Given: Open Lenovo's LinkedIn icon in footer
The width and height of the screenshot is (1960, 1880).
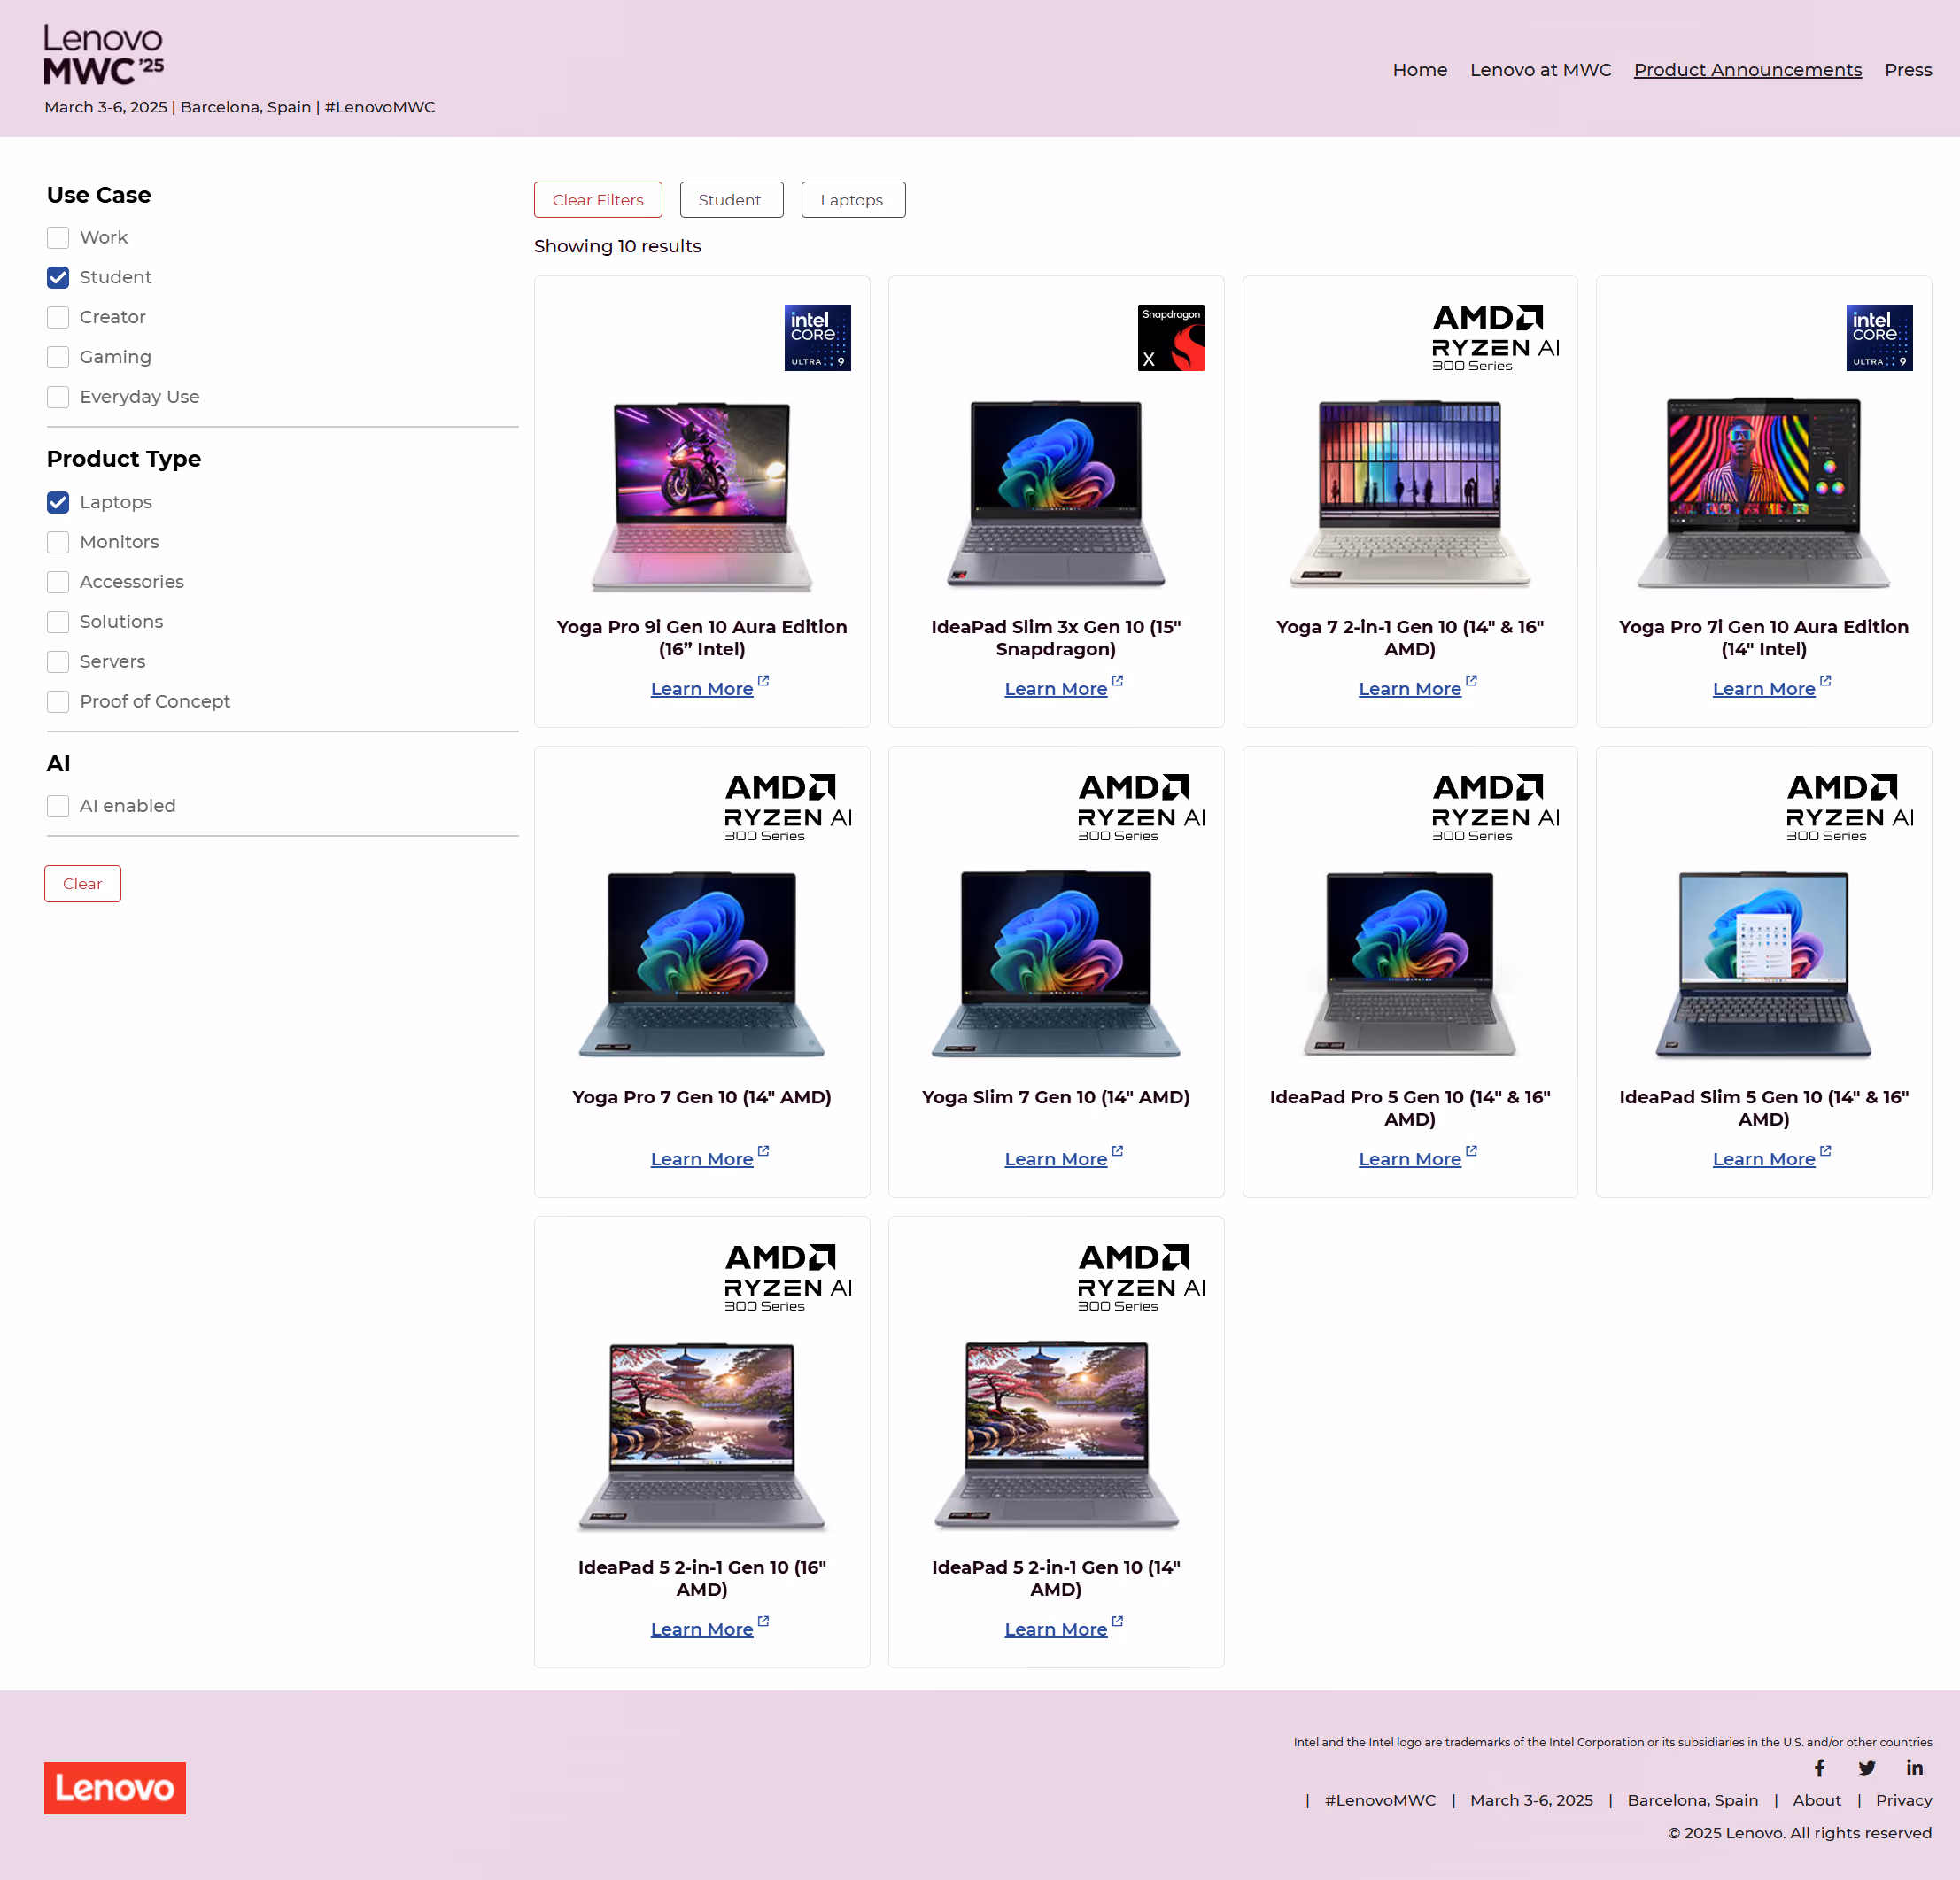Looking at the screenshot, I should point(1914,1767).
